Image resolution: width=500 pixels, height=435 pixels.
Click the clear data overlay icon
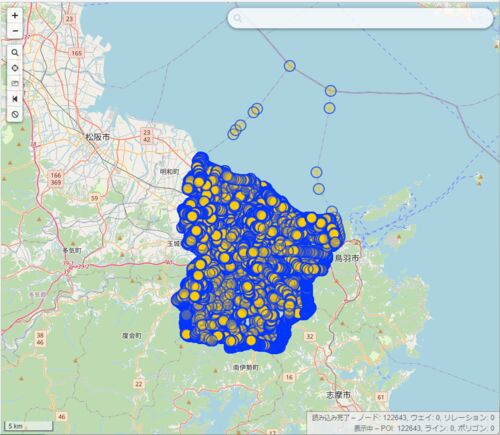pyautogui.click(x=15, y=114)
